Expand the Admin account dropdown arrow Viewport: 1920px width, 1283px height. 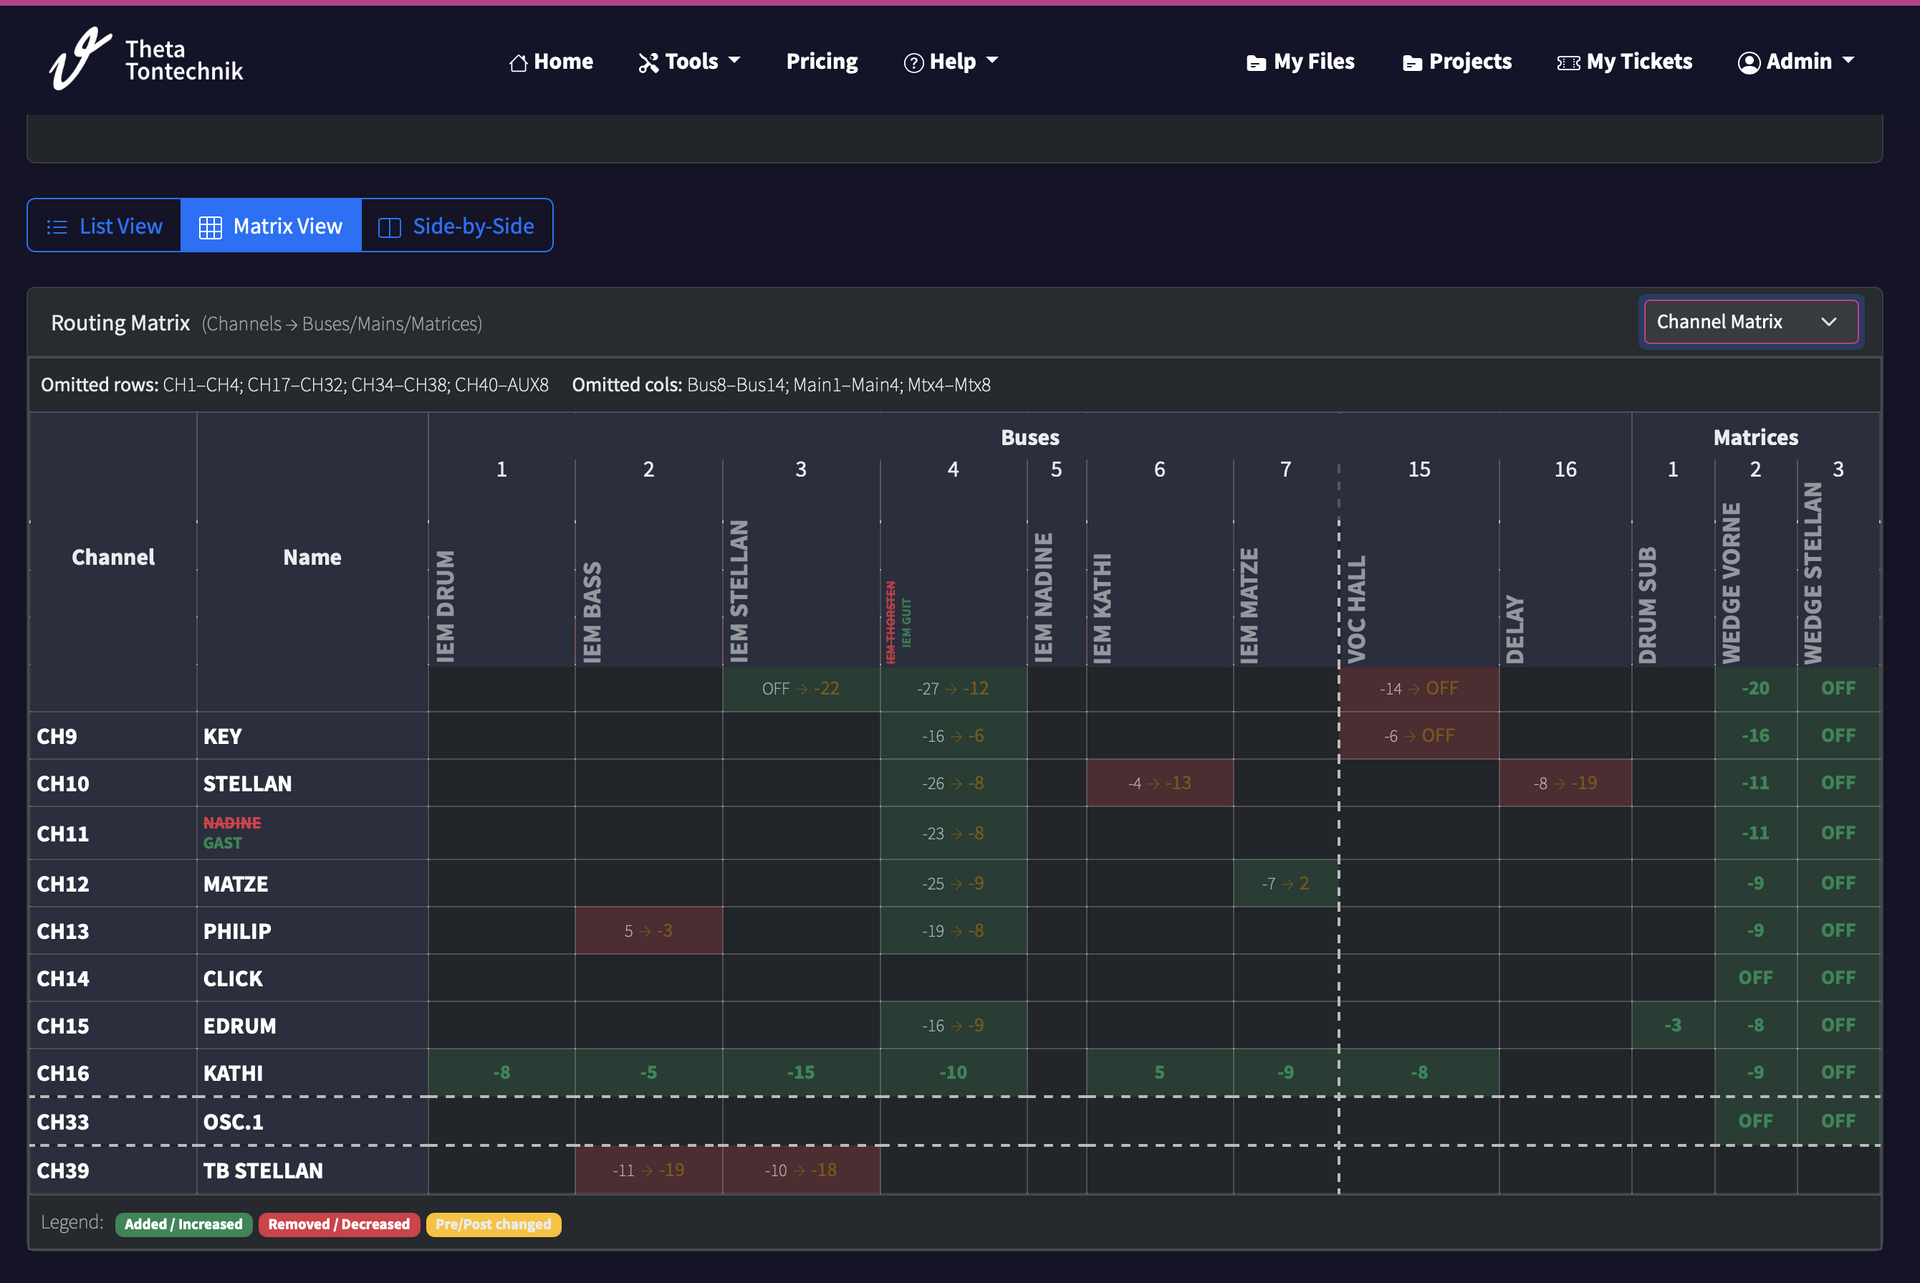click(1849, 61)
